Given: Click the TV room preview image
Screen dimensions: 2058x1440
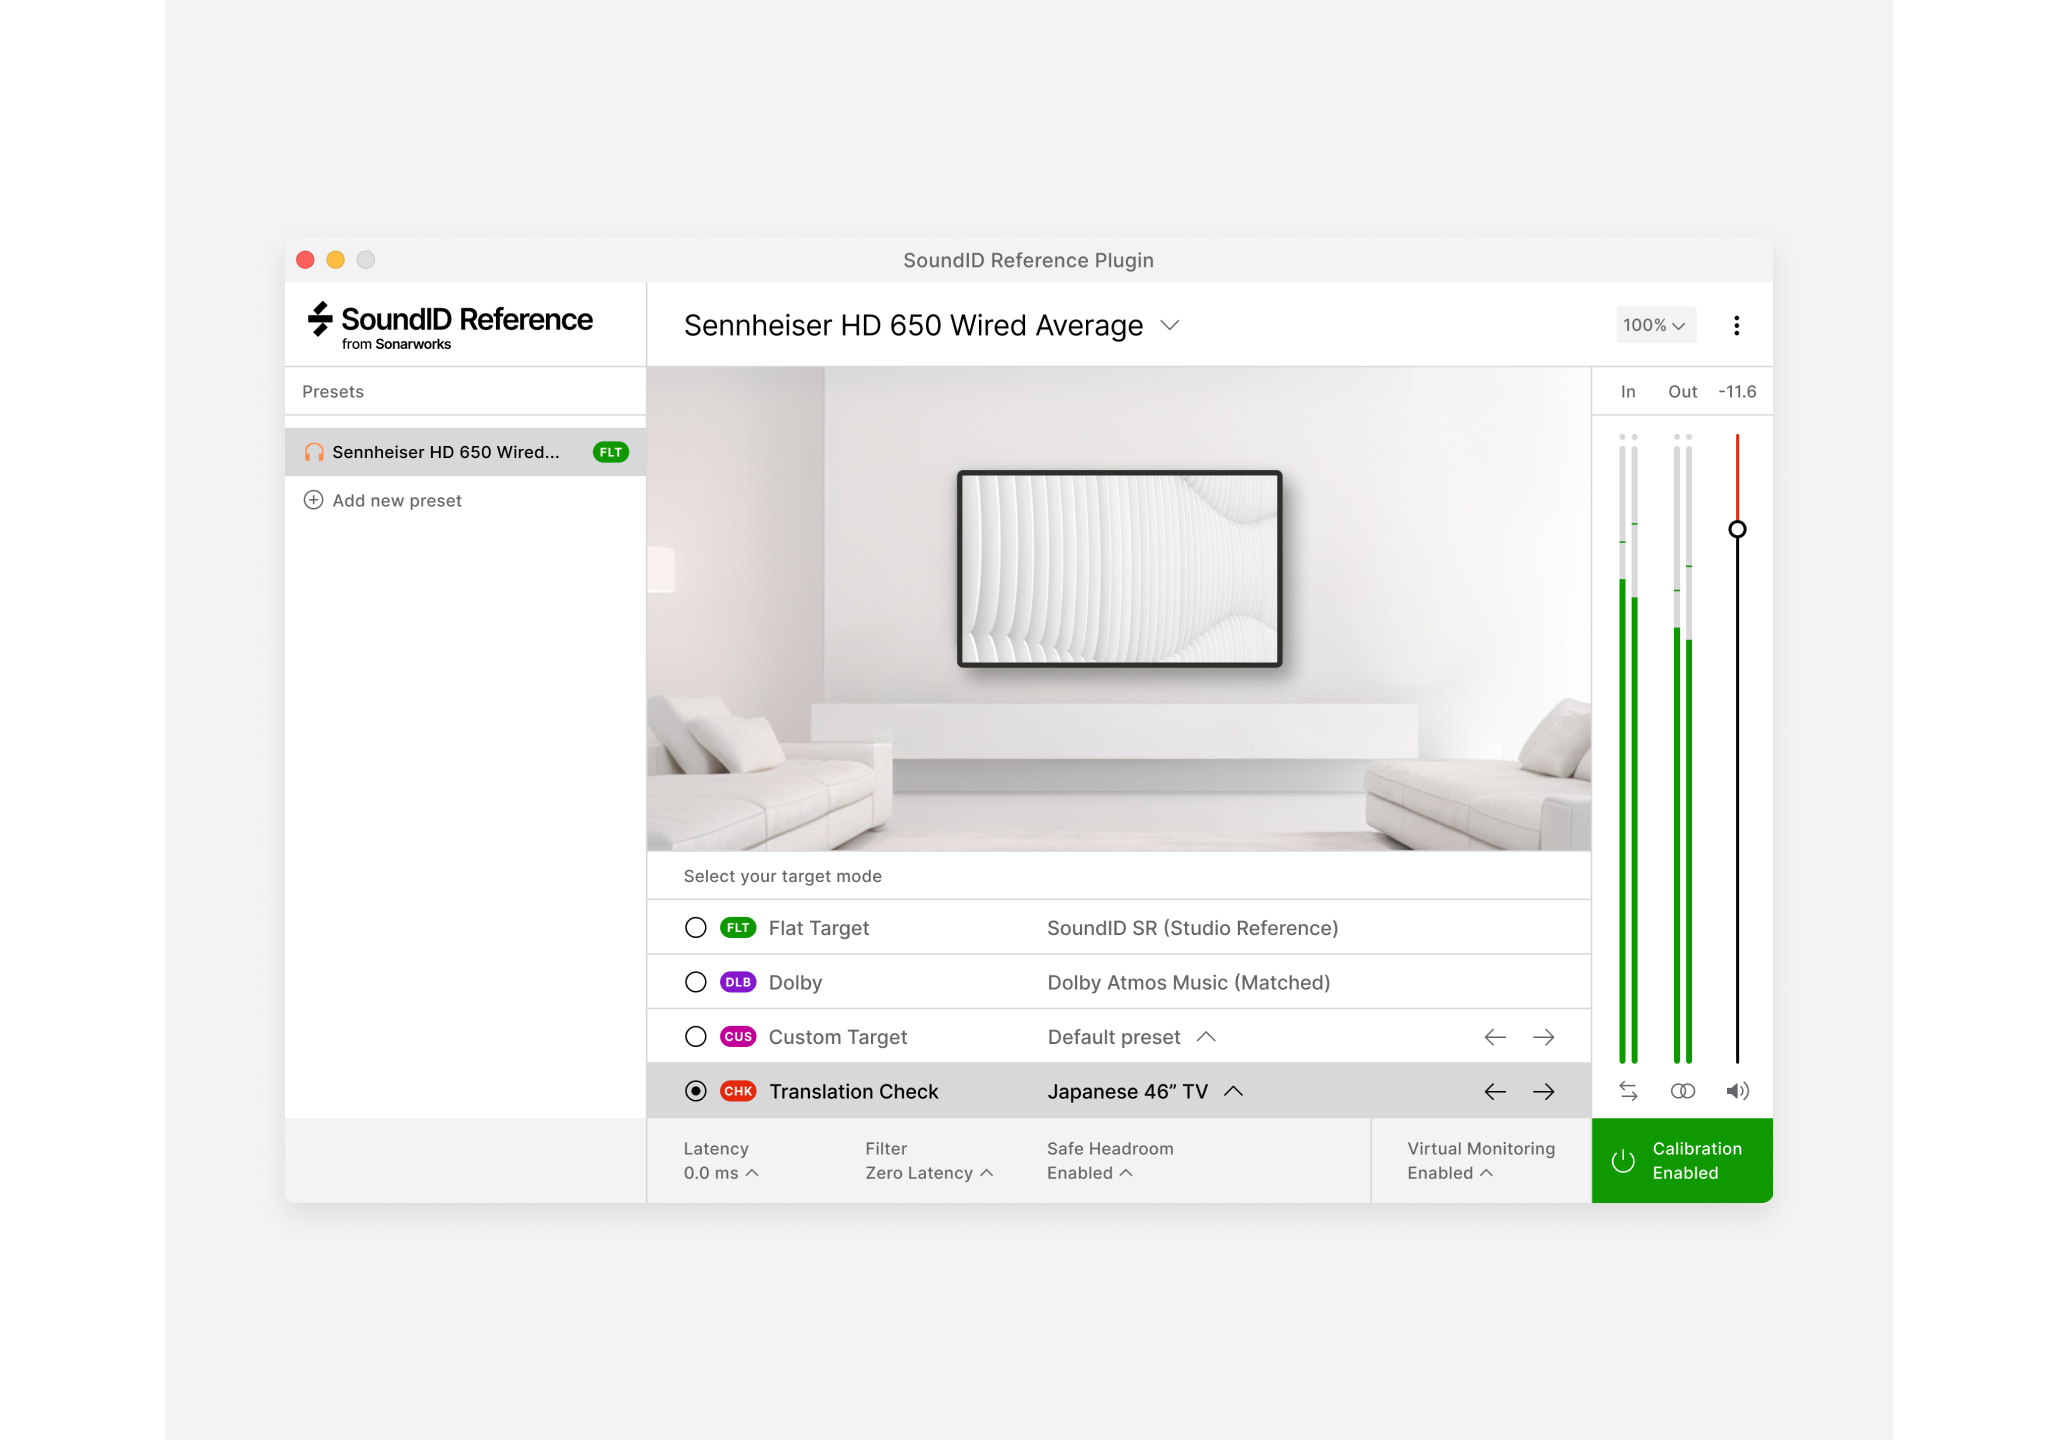Looking at the screenshot, I should pos(1119,609).
